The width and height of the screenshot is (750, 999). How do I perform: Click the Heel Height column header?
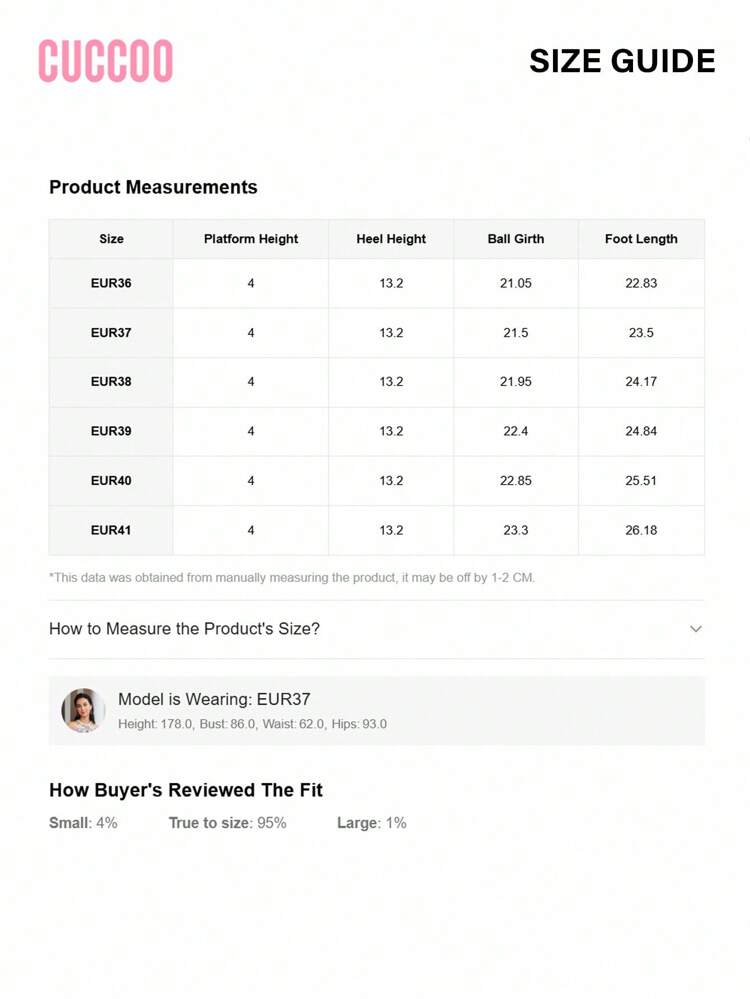(391, 239)
